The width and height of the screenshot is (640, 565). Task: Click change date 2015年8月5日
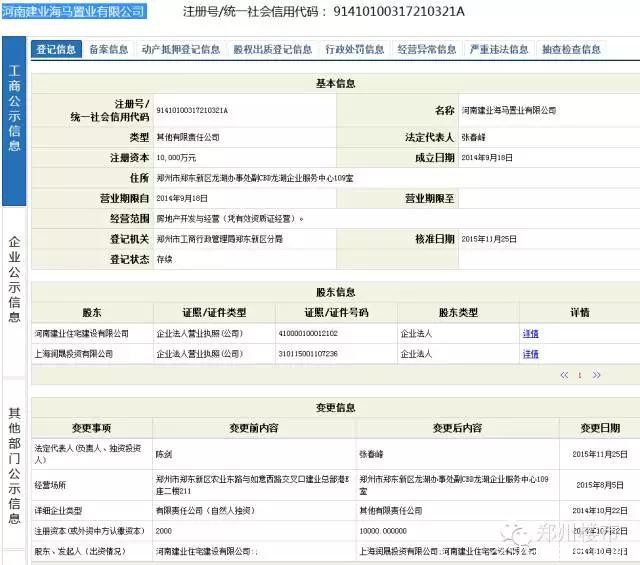tap(600, 485)
